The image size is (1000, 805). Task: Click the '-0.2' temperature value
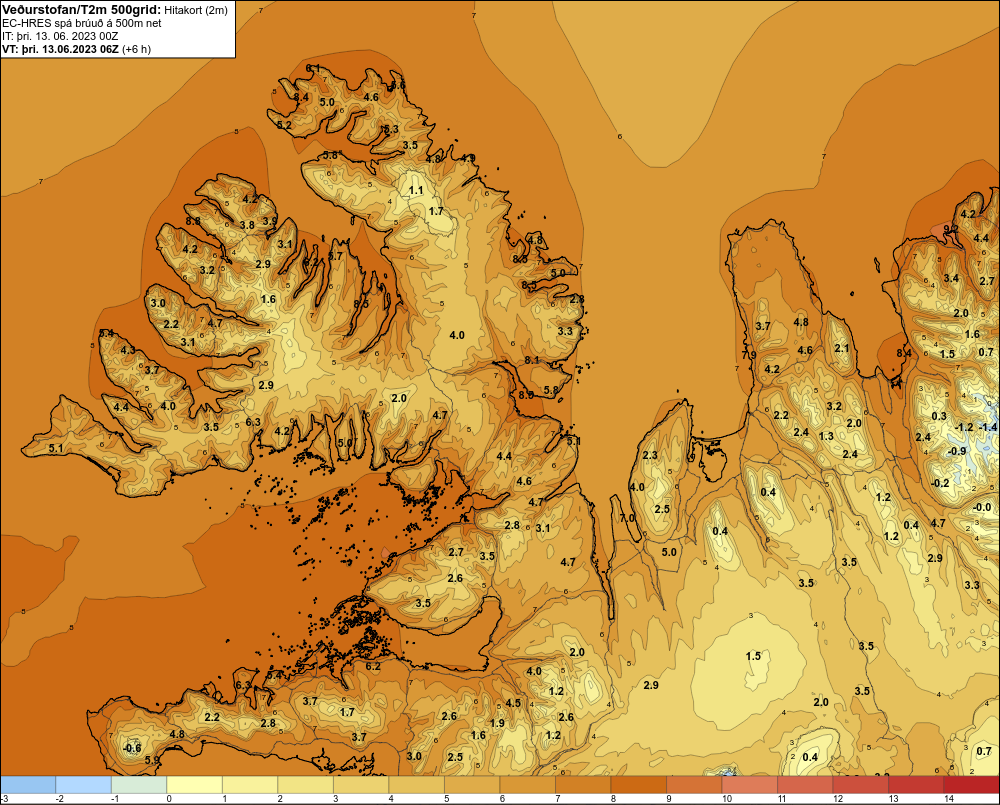click(941, 483)
